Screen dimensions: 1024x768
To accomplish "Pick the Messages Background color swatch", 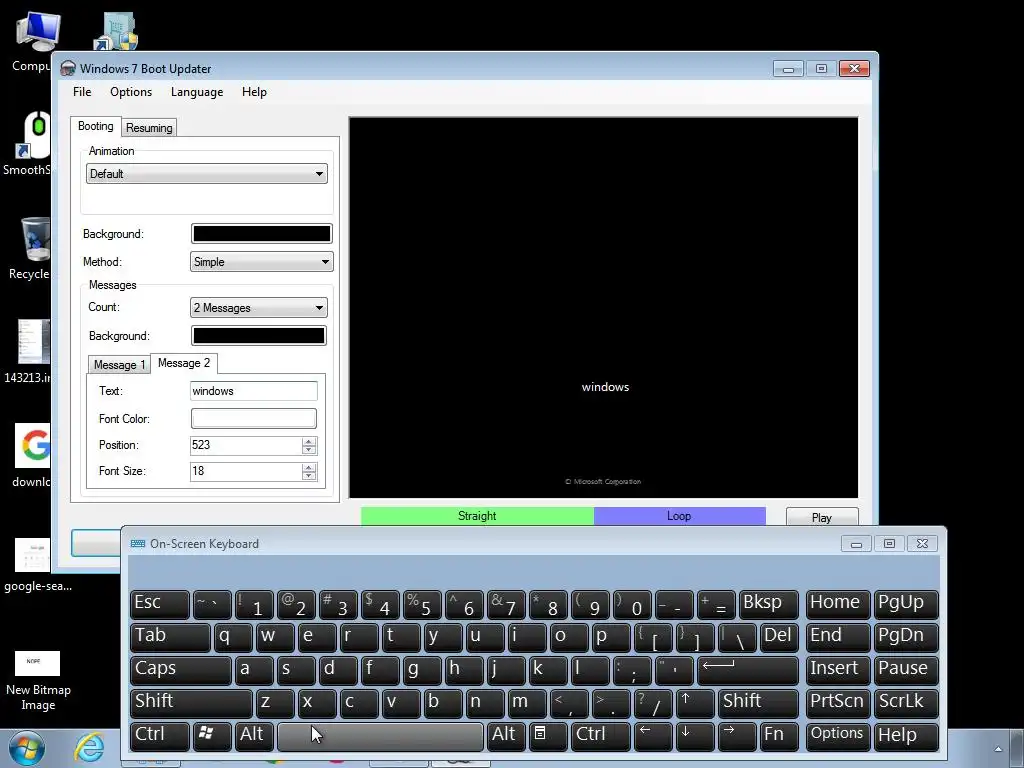I will 259,336.
